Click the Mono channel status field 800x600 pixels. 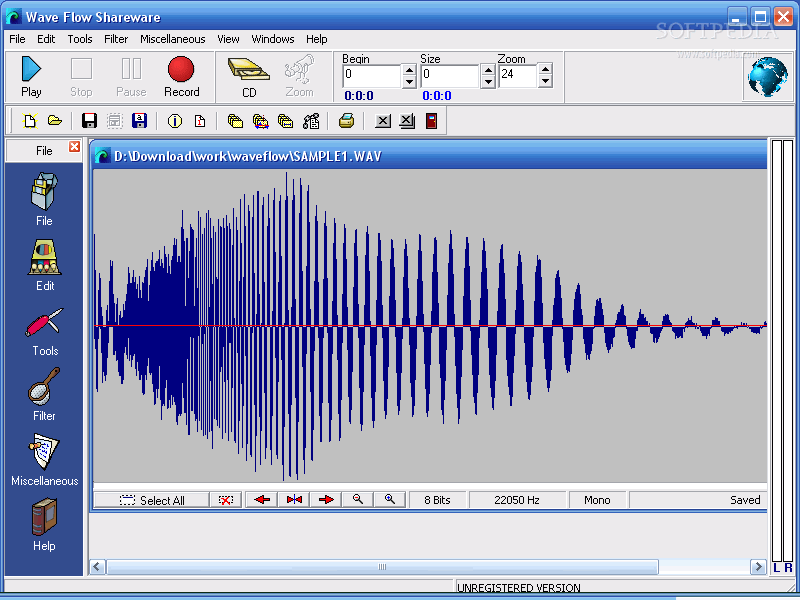point(597,500)
